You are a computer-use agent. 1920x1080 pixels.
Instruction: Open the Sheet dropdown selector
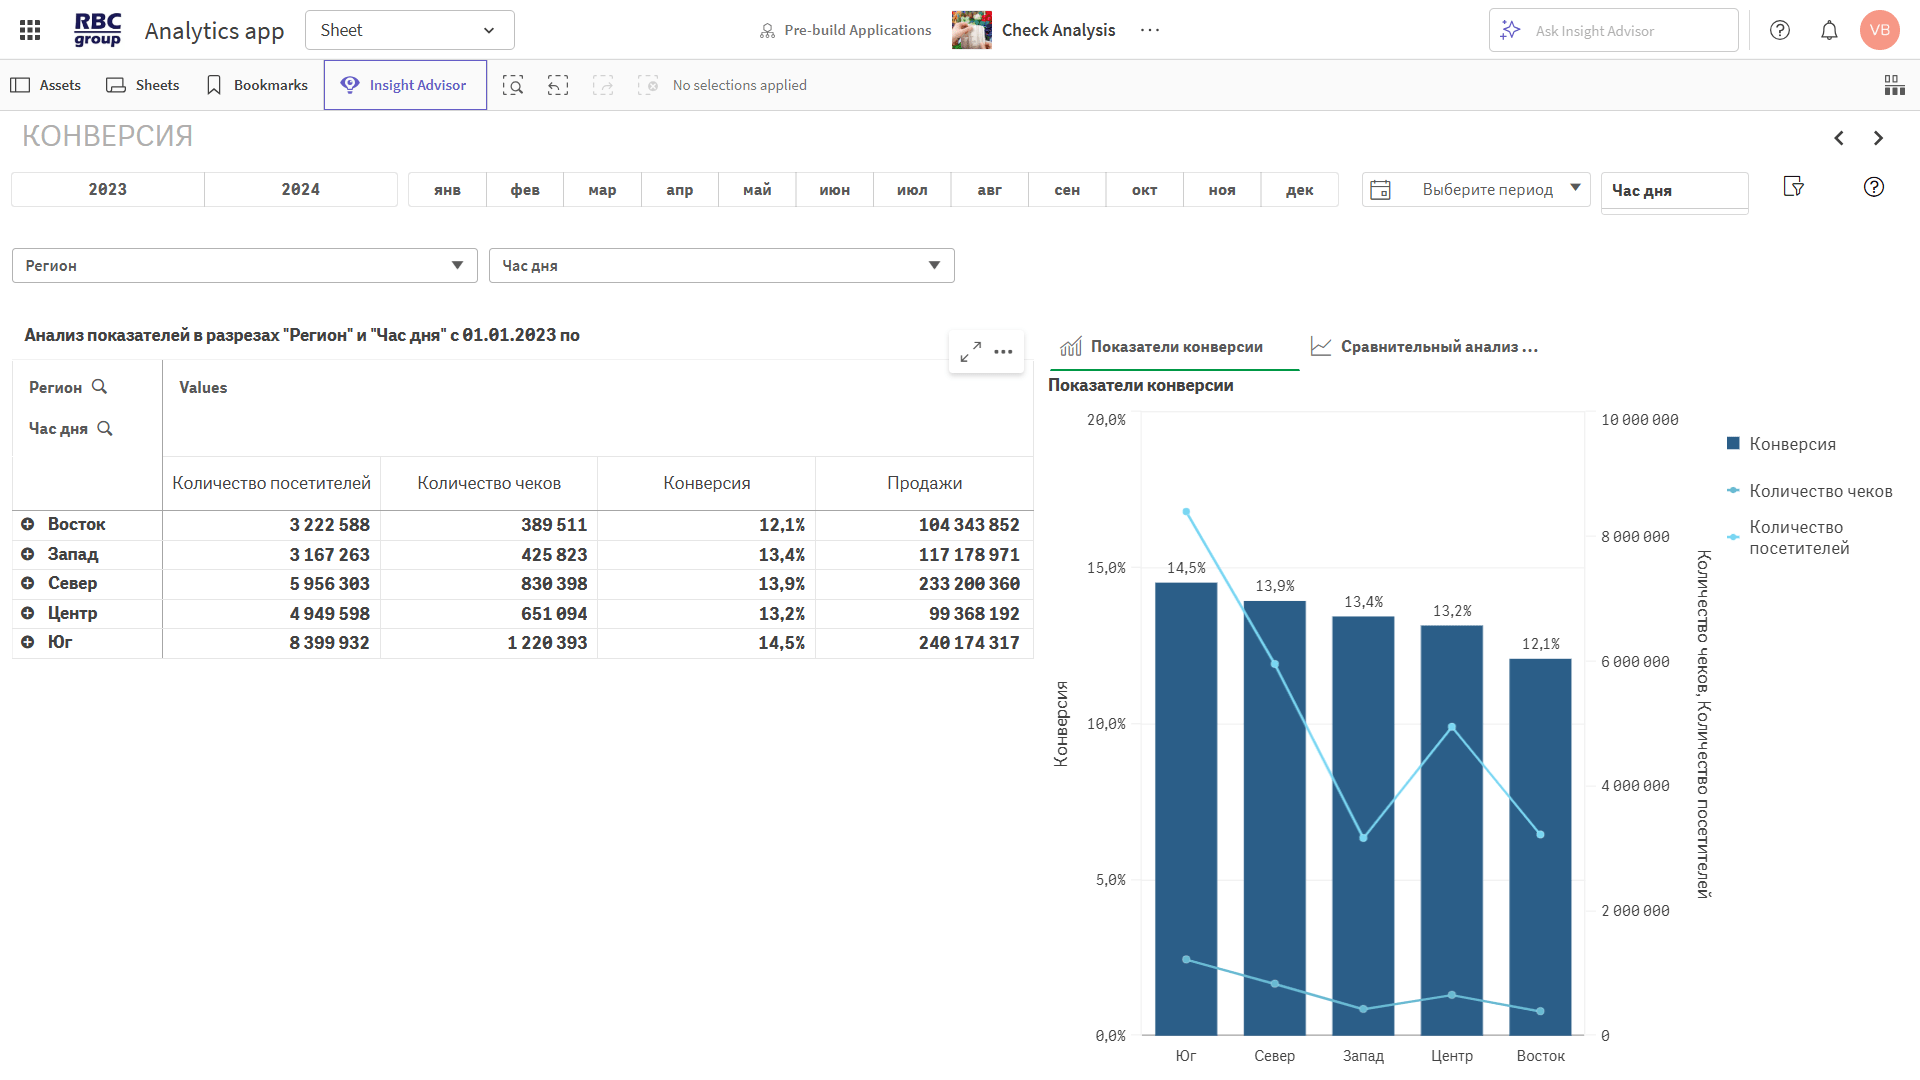pyautogui.click(x=409, y=30)
